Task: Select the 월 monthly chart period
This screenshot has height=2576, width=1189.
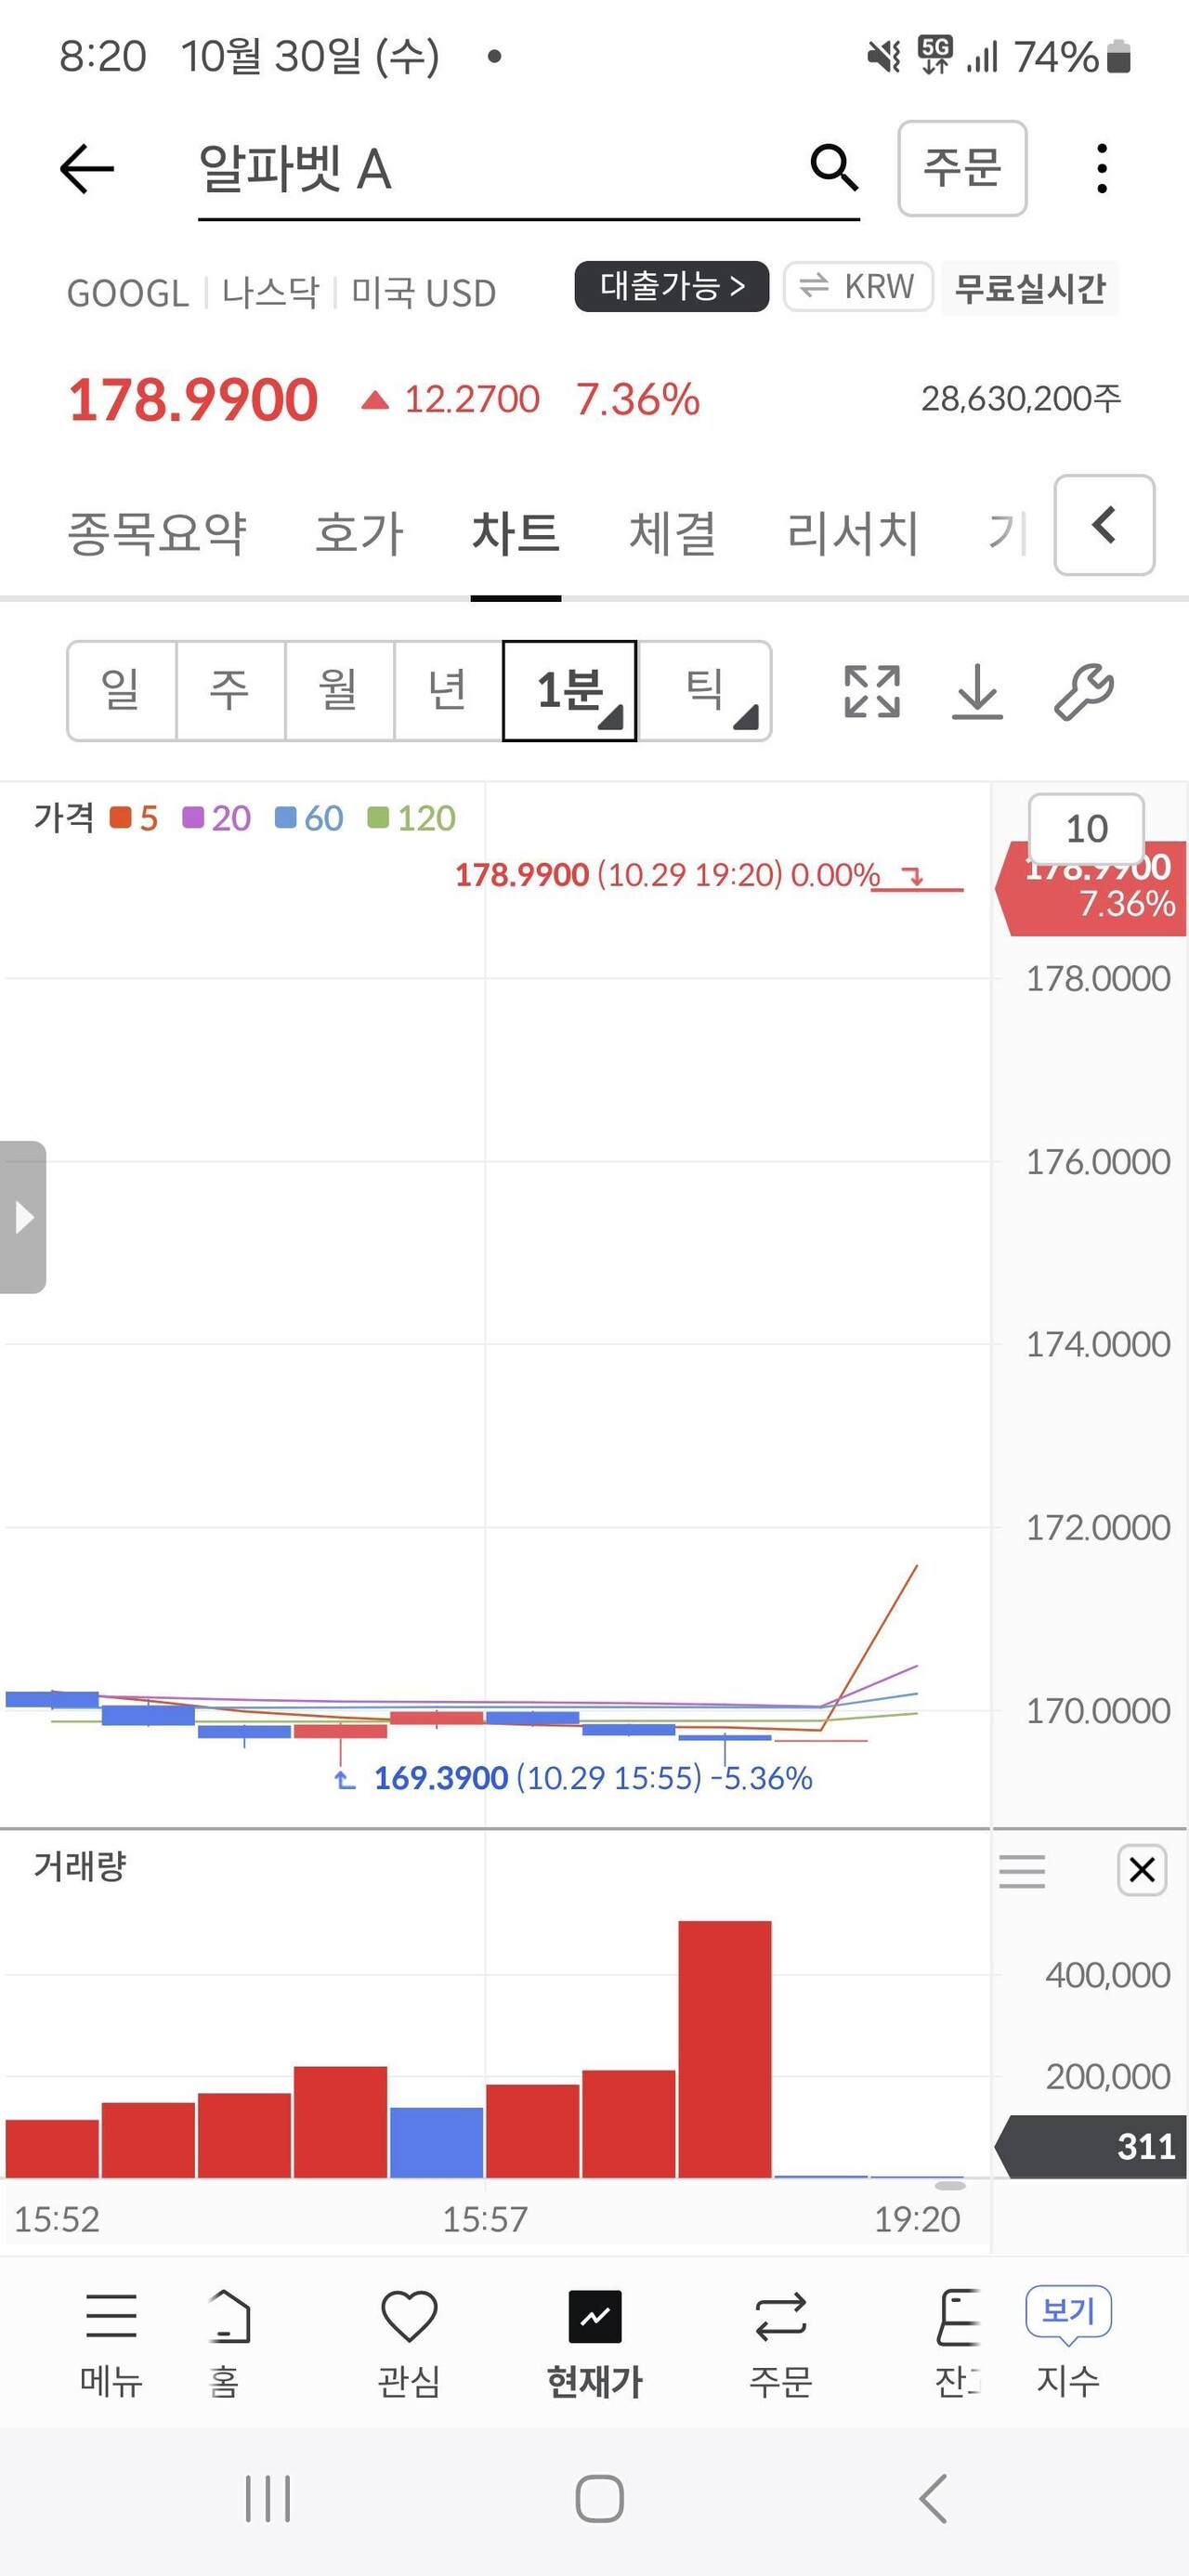Action: [340, 691]
